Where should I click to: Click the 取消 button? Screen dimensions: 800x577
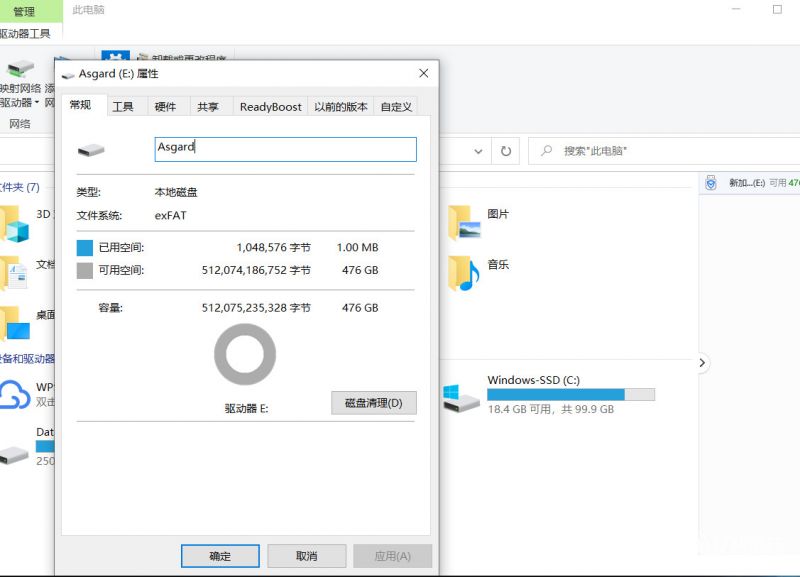[x=307, y=556]
